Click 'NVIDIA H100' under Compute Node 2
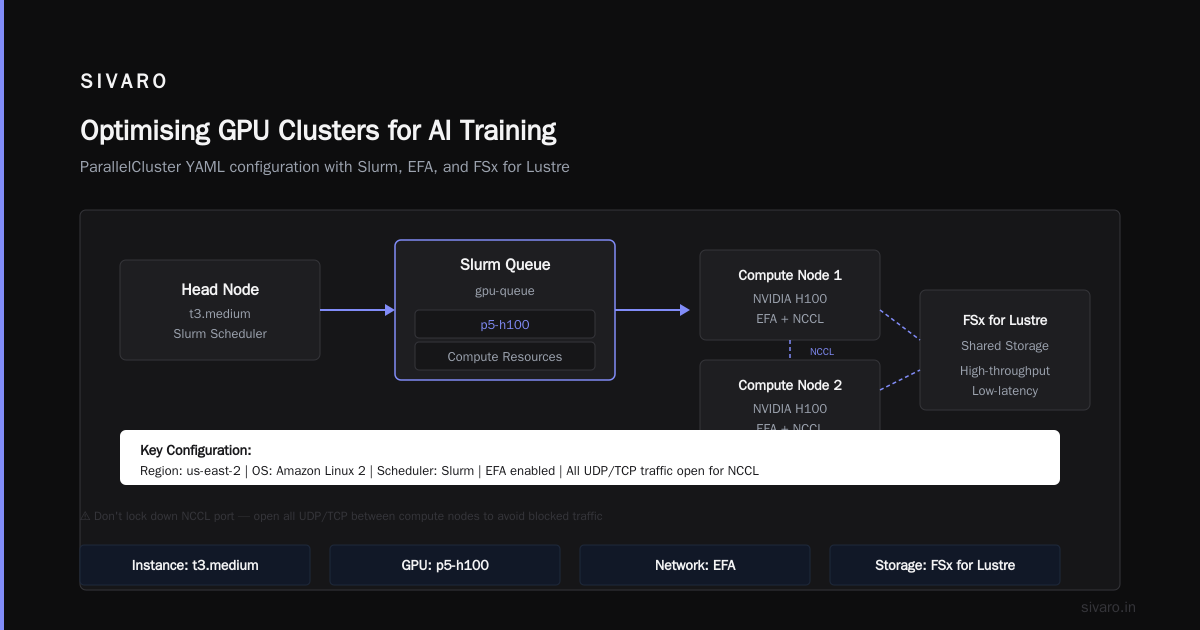Image resolution: width=1200 pixels, height=630 pixels. 790,409
